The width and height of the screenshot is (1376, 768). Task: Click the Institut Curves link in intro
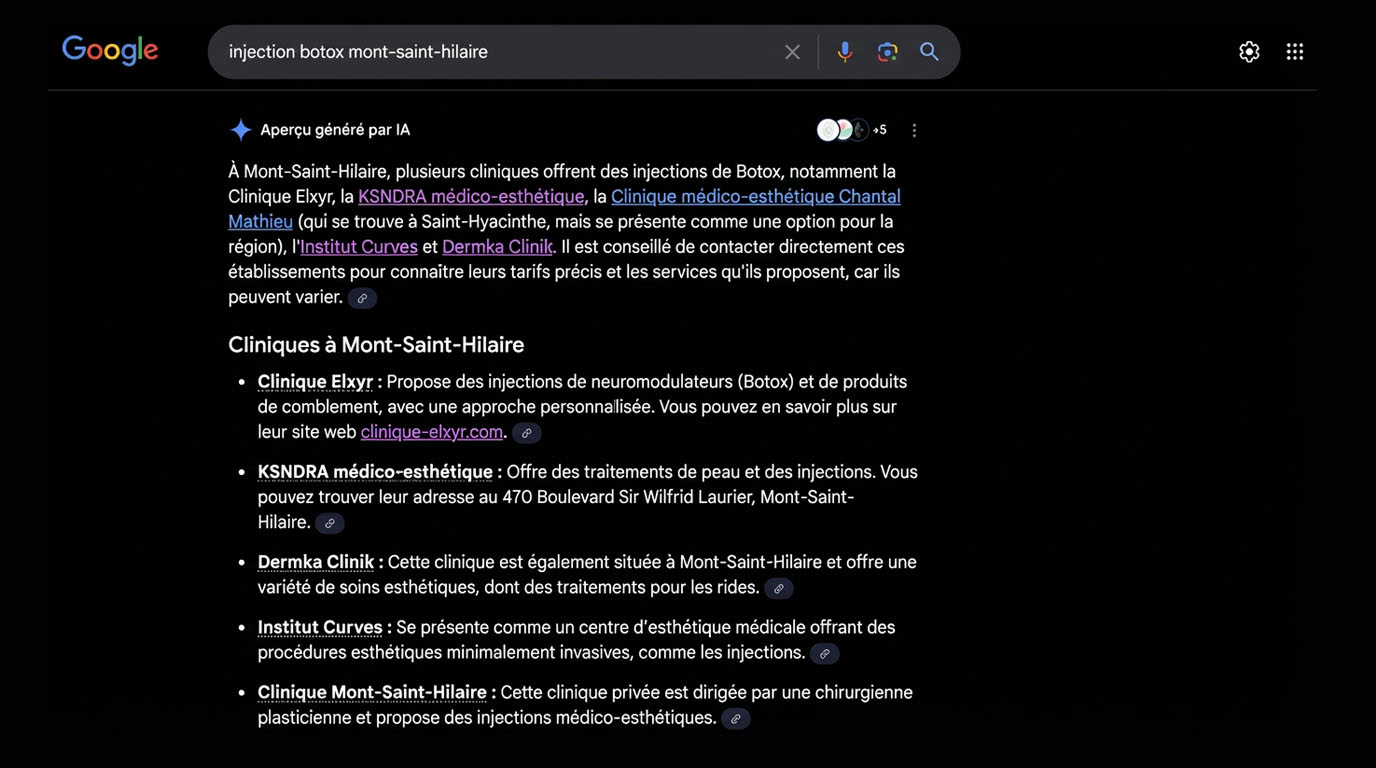coord(359,247)
